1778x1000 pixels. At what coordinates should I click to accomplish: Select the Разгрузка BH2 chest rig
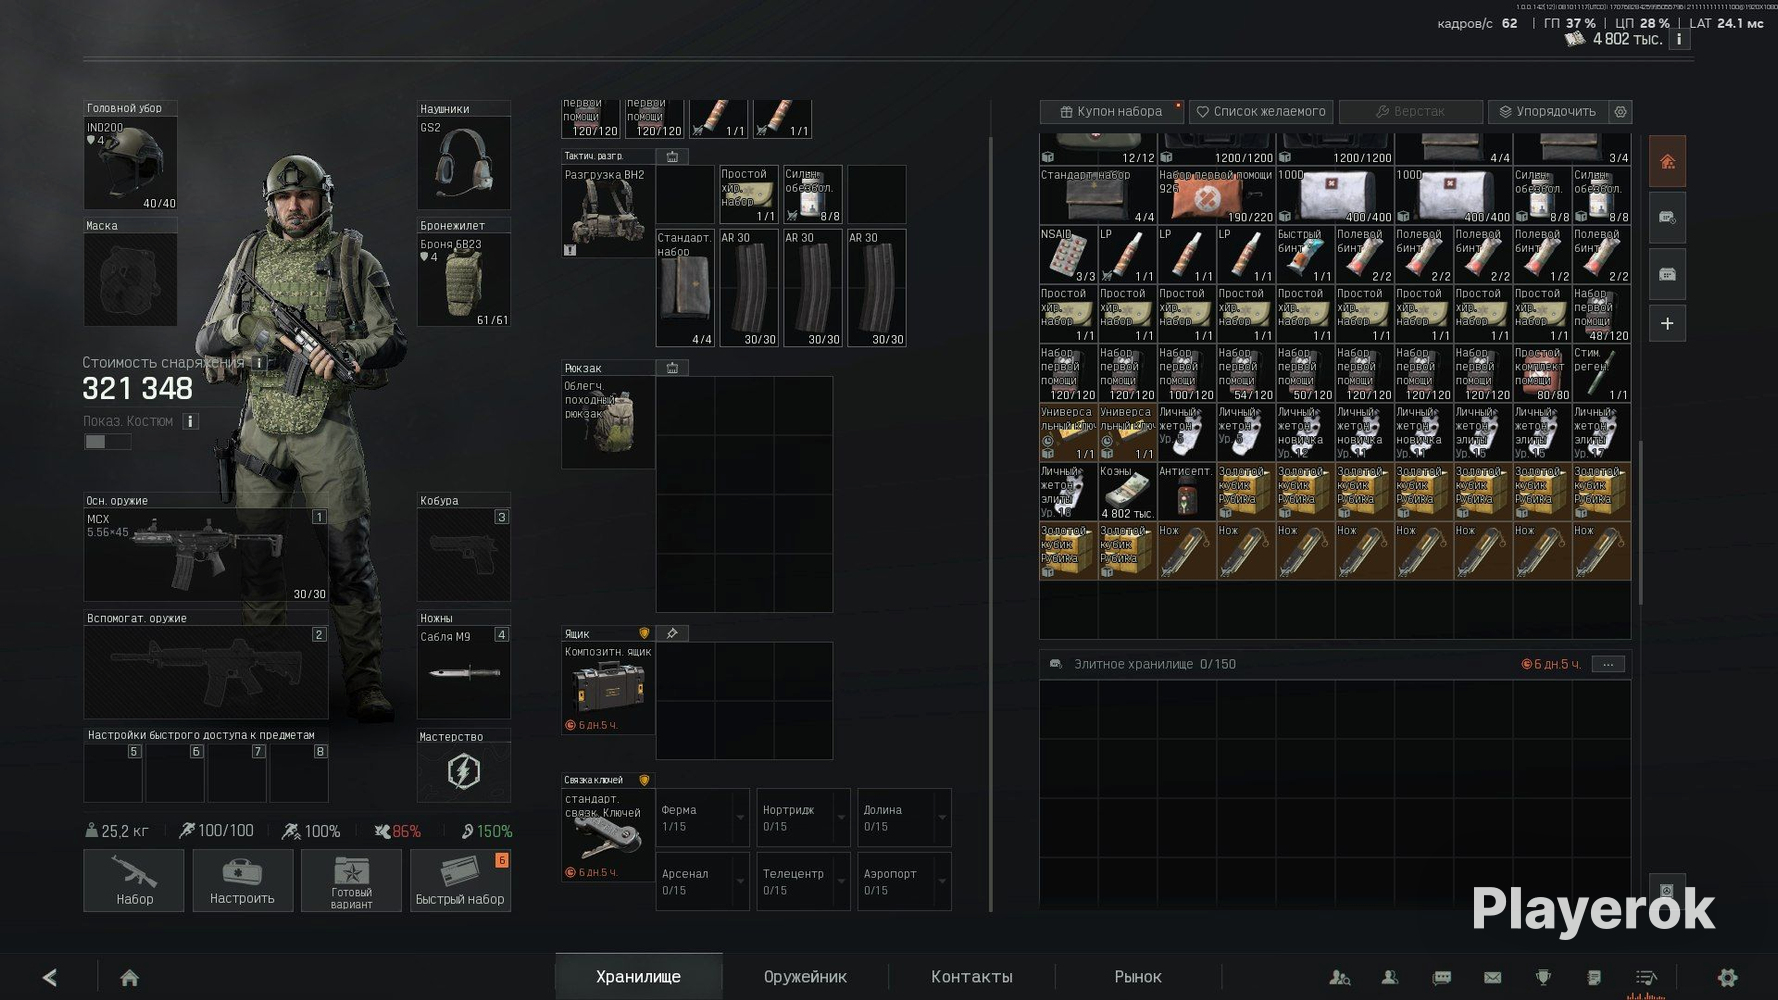click(608, 211)
